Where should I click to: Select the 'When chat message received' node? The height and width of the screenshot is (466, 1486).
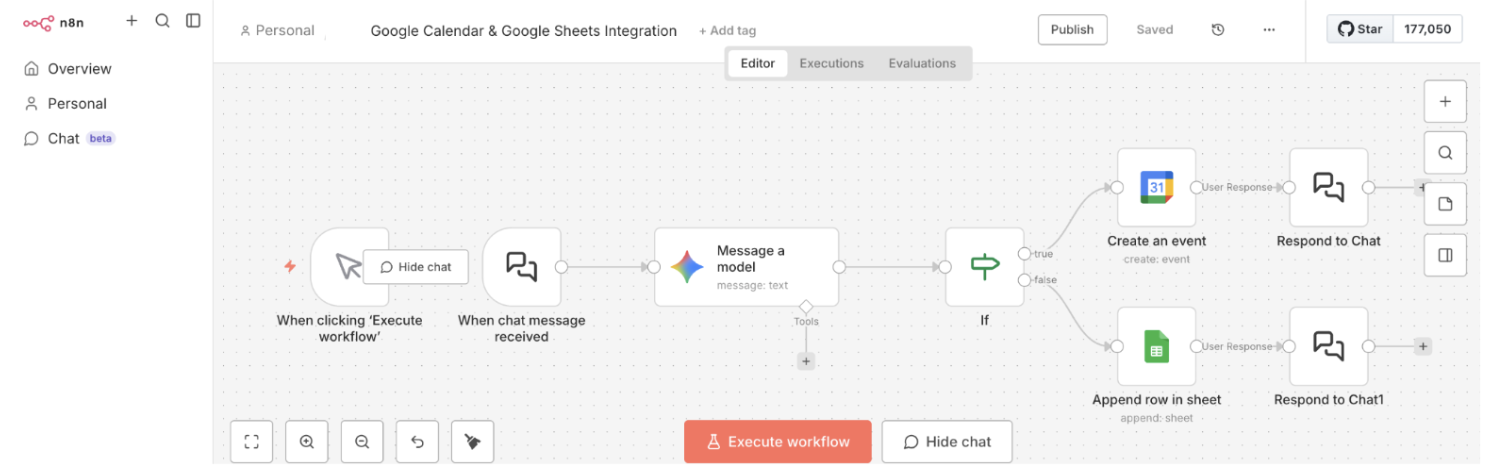521,267
